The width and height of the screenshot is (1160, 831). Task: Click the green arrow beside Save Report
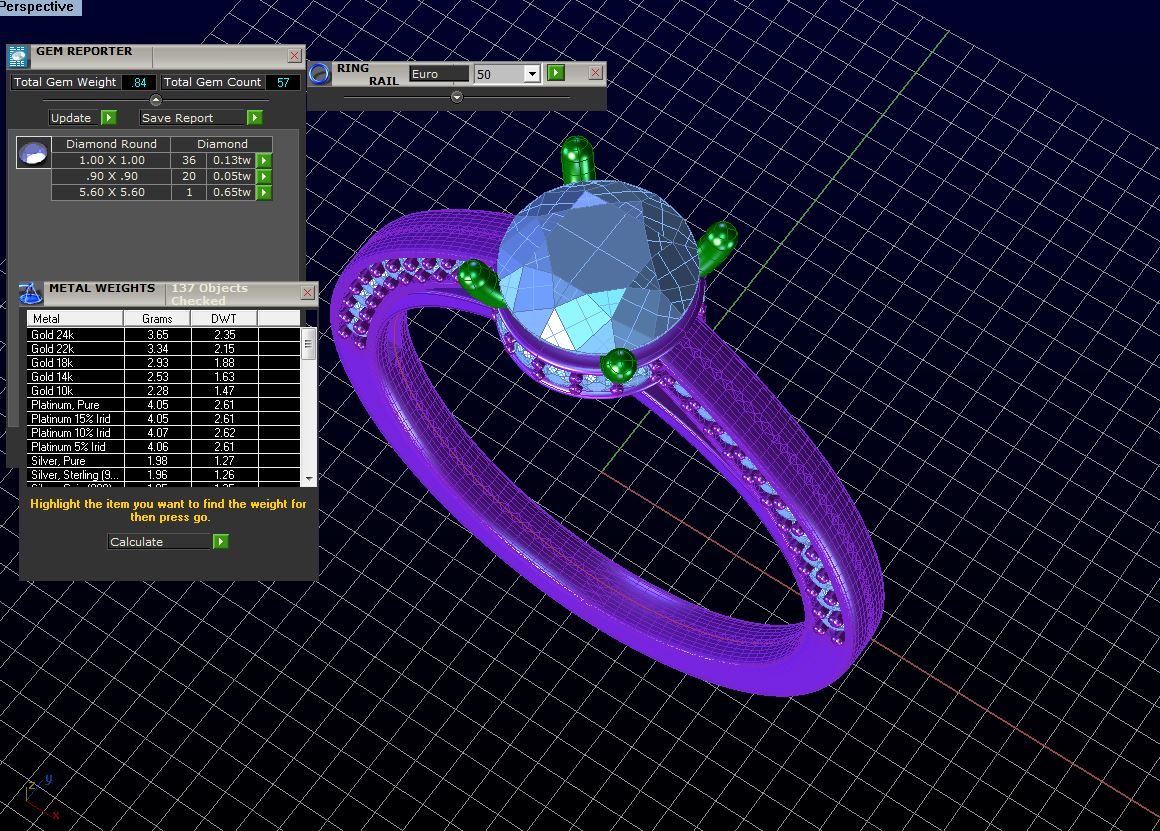point(254,118)
